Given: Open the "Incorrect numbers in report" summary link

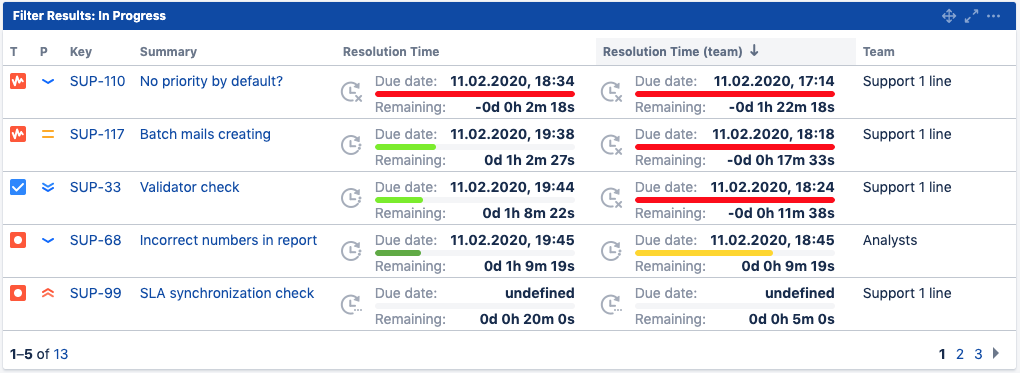Looking at the screenshot, I should tap(228, 240).
